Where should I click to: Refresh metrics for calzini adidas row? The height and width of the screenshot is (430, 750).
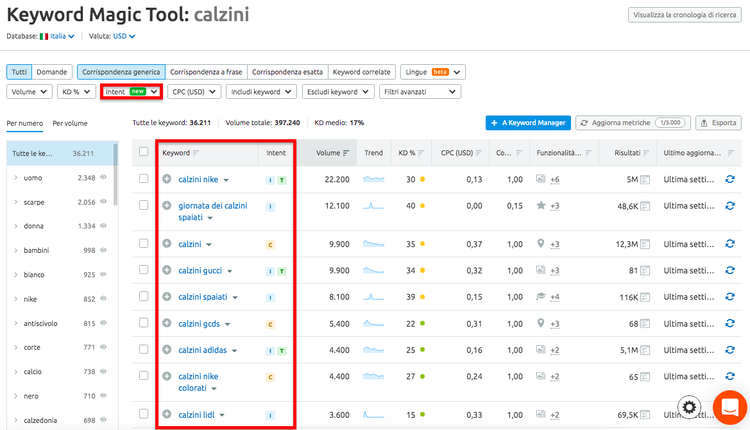(x=730, y=350)
